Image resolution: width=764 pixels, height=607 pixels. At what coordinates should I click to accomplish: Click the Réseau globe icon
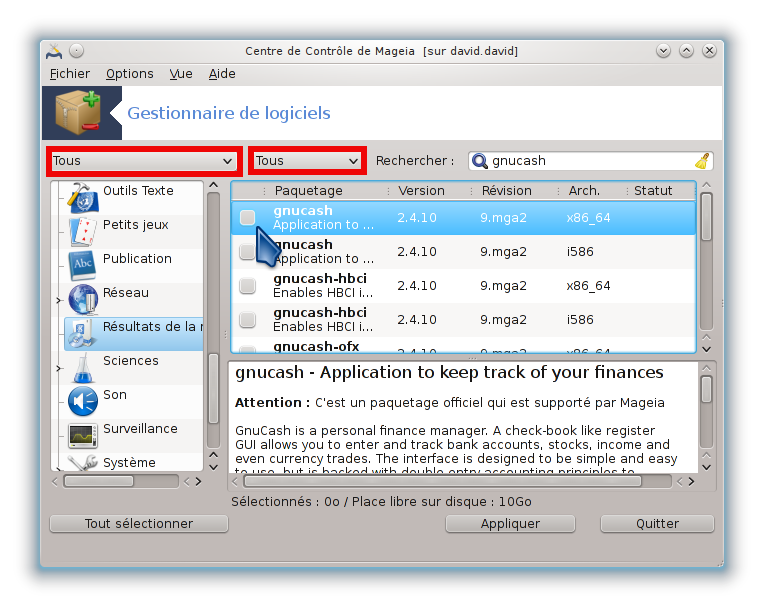[x=83, y=299]
